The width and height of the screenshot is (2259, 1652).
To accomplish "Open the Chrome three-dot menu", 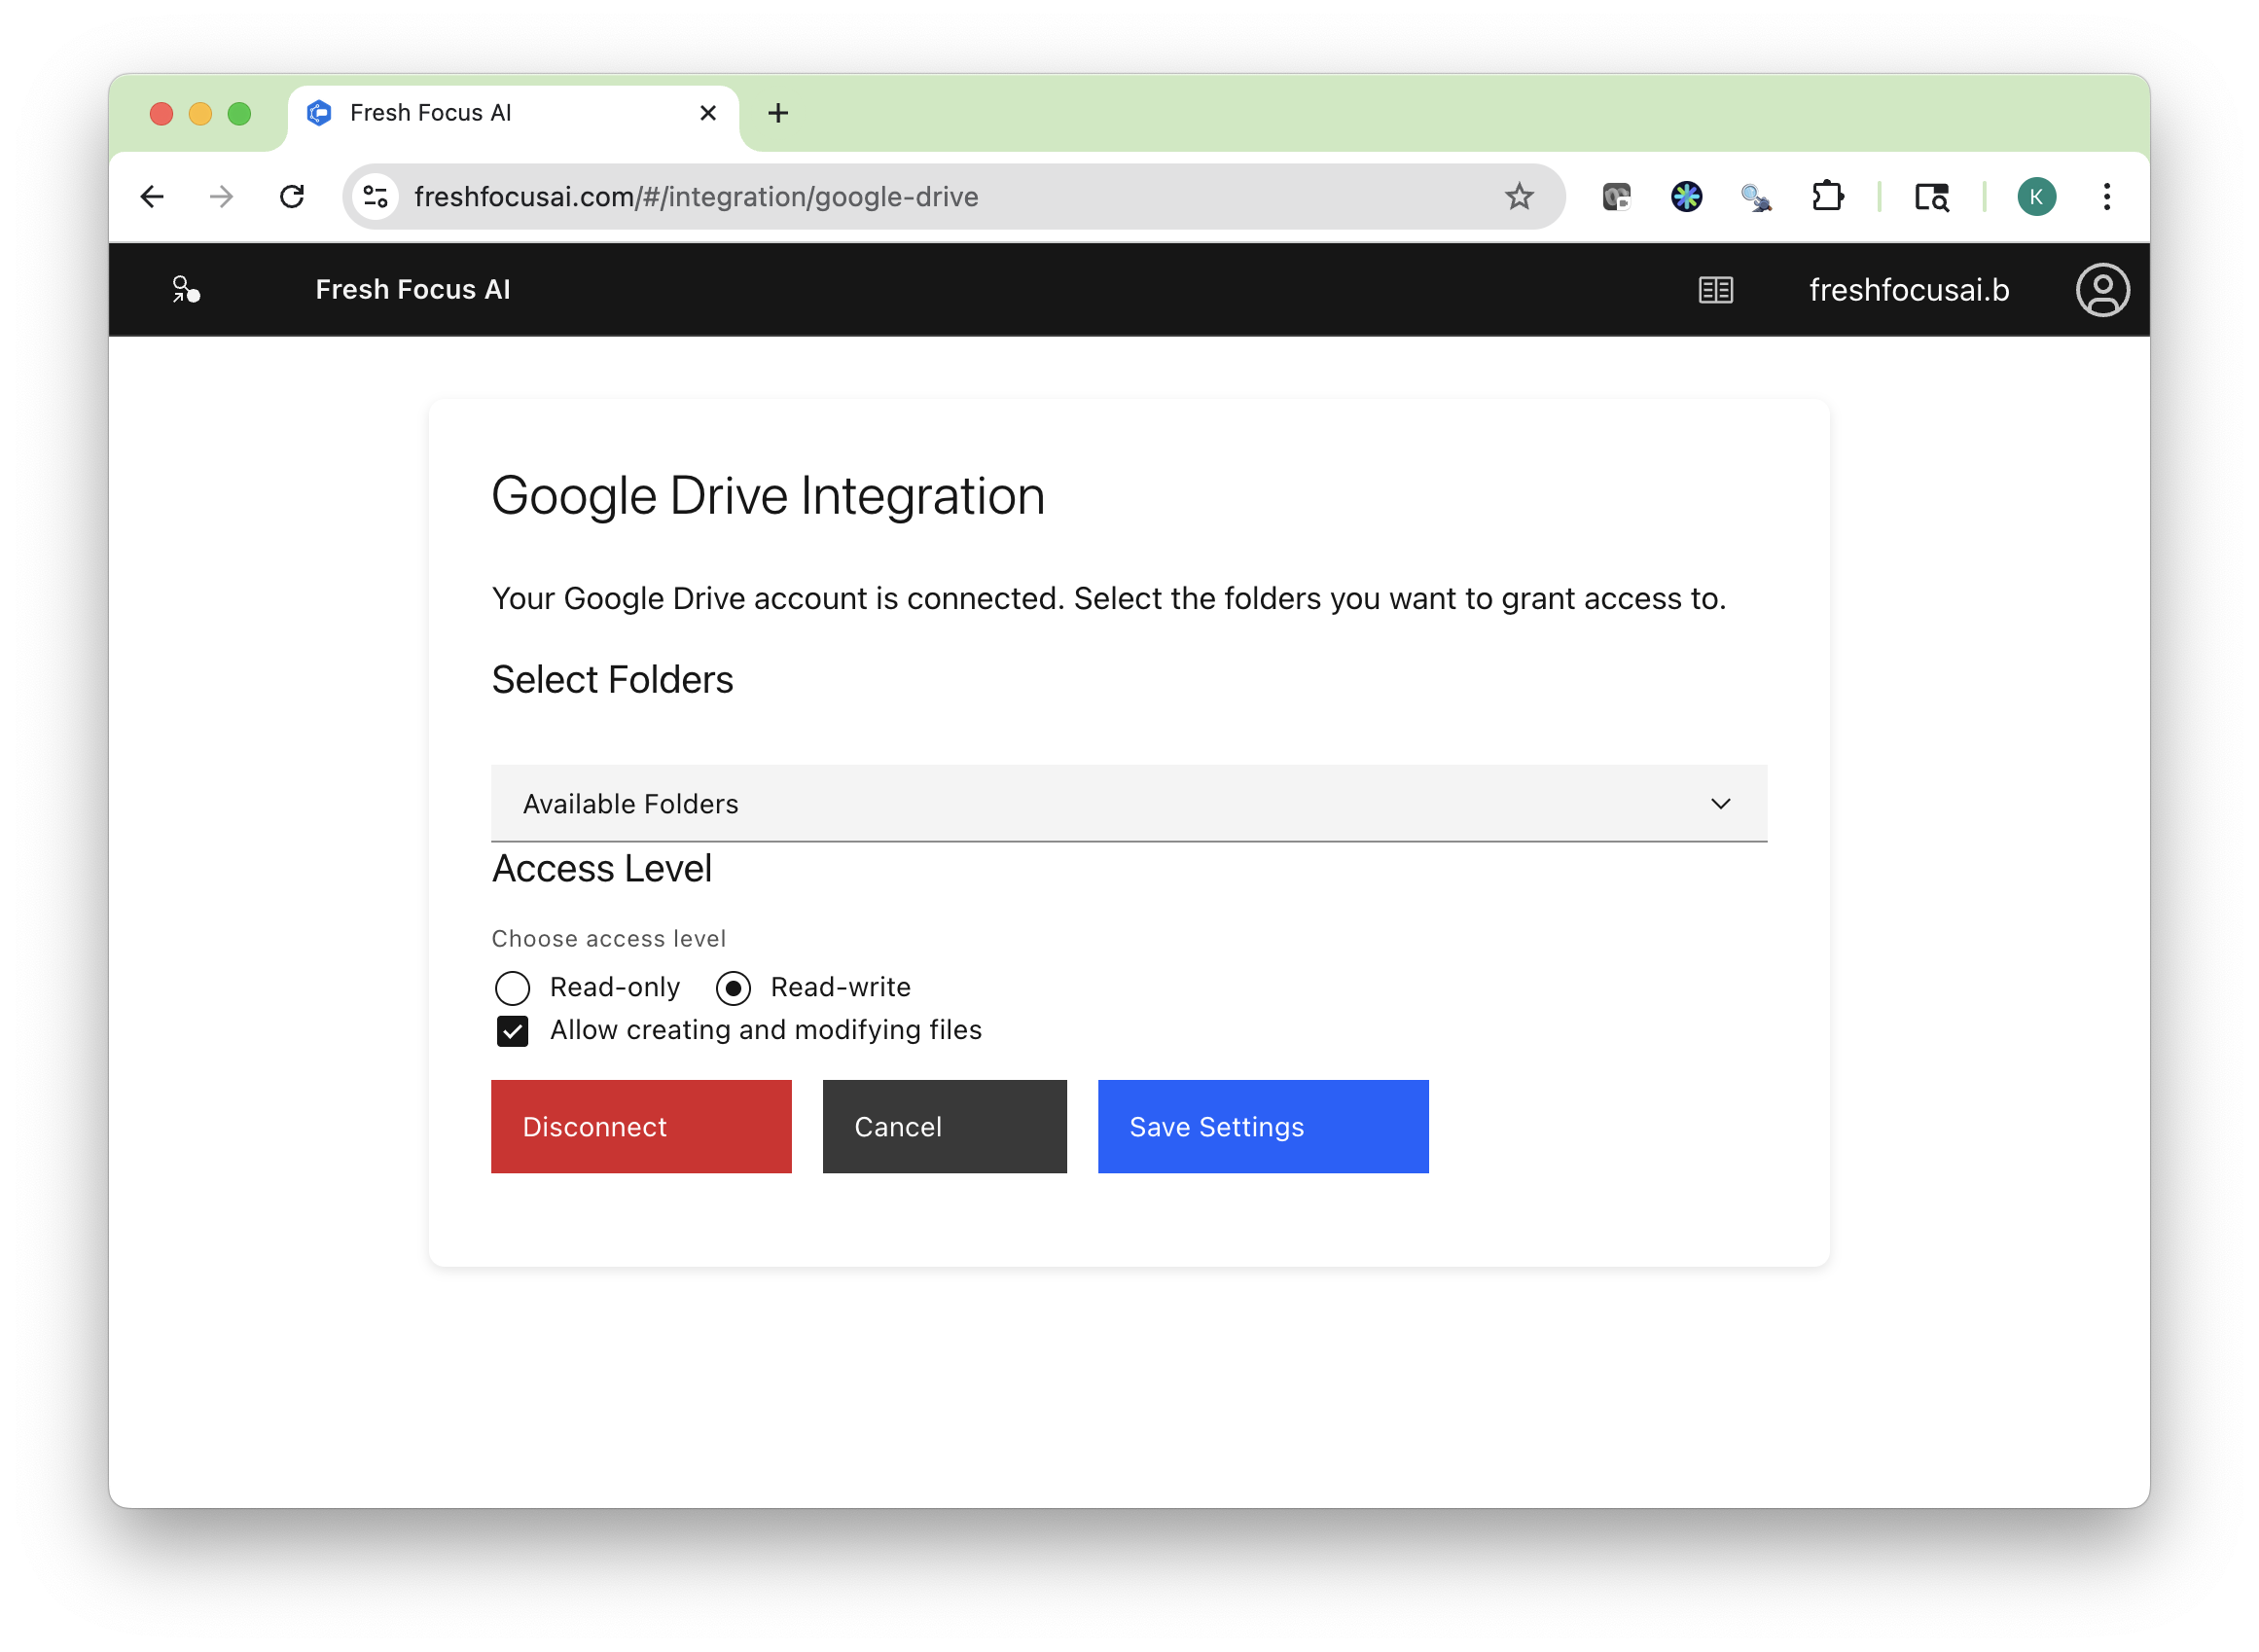I will pyautogui.click(x=2107, y=197).
